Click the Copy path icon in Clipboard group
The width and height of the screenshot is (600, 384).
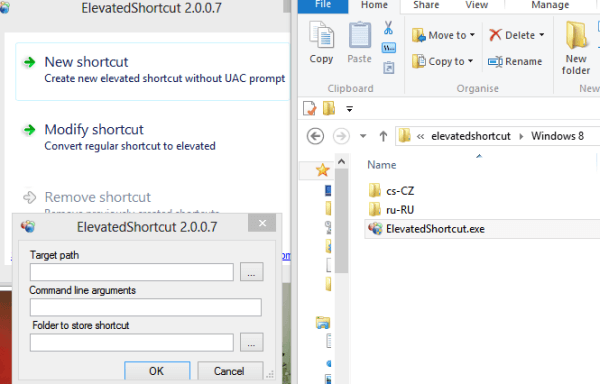pos(389,48)
